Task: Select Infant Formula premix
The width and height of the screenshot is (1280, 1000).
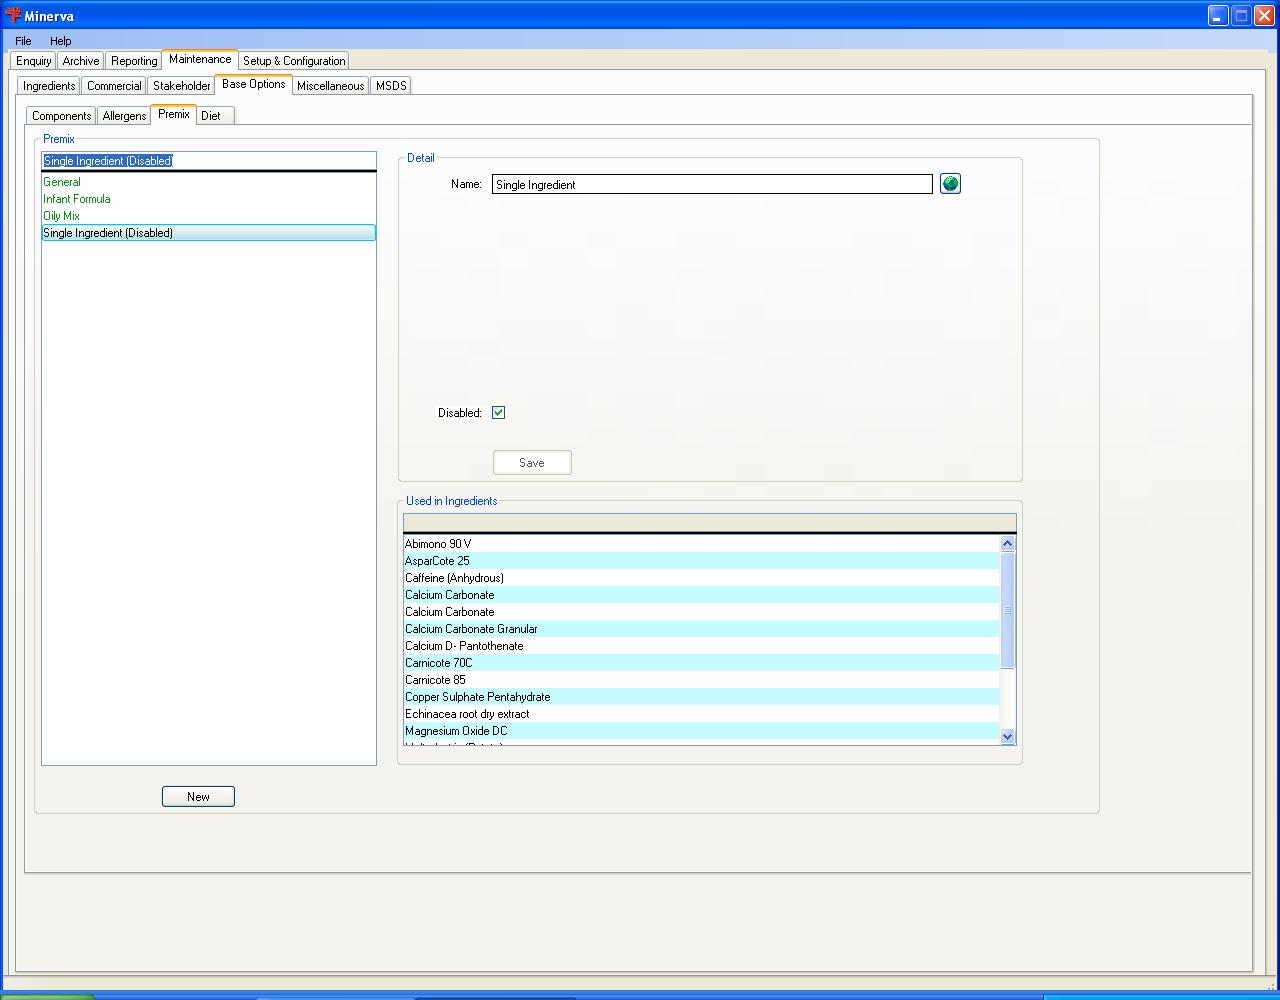Action: (209, 199)
